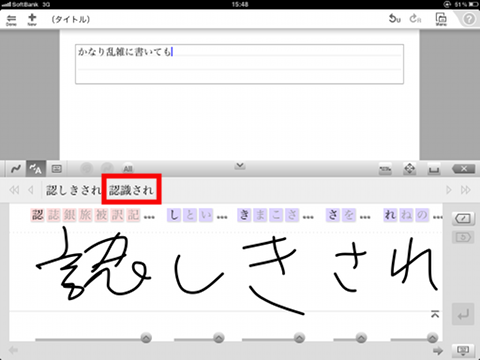Open the help question mark button
This screenshot has width=480, height=360.
point(469,19)
